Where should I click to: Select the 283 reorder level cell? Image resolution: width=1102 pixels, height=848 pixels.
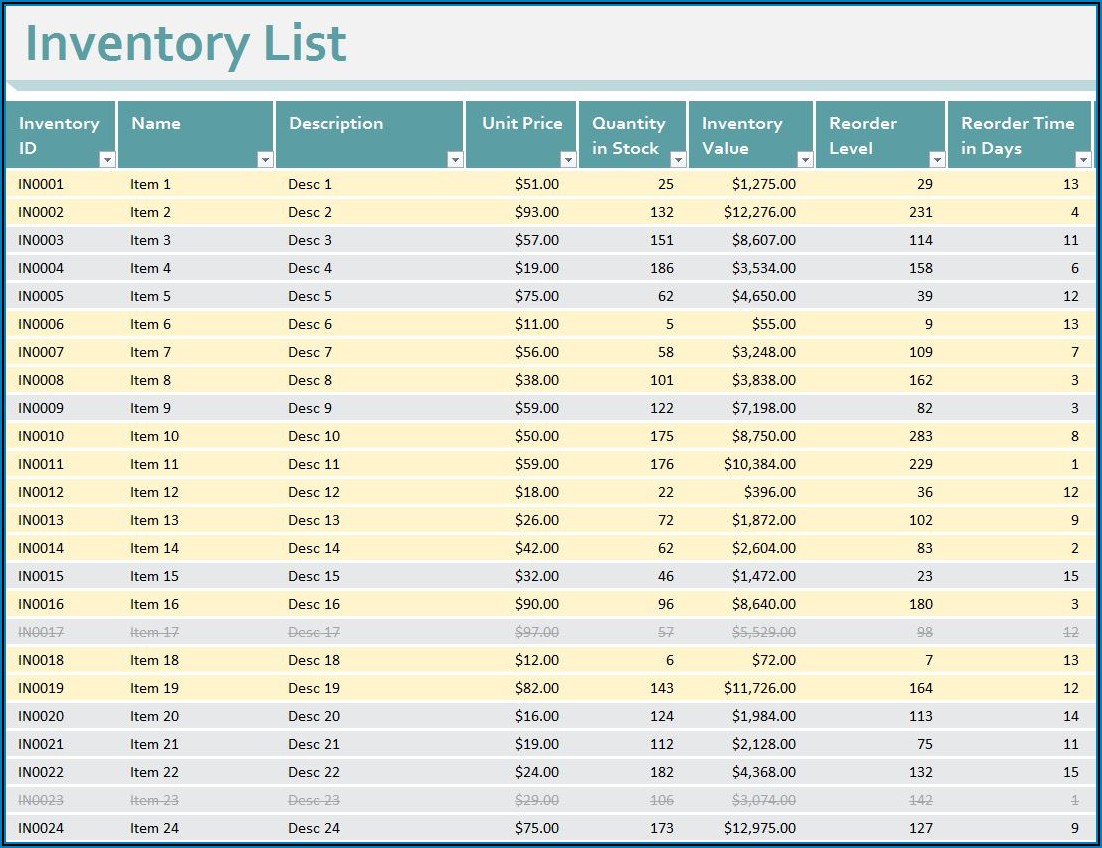[920, 436]
